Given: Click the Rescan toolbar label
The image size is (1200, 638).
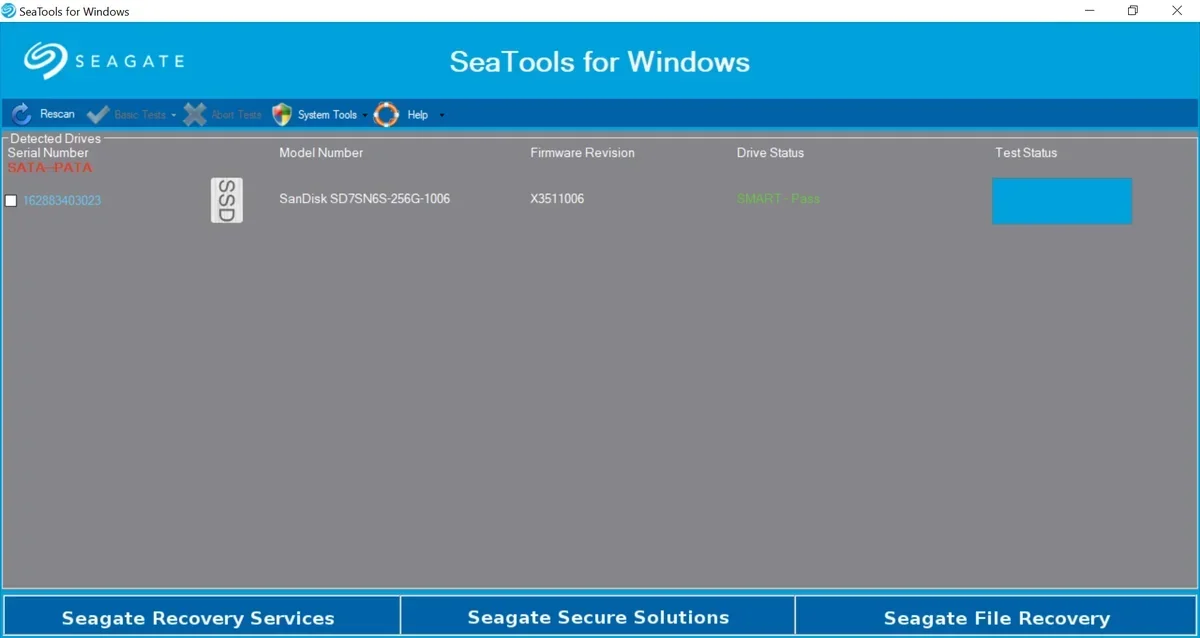Looking at the screenshot, I should 57,114.
